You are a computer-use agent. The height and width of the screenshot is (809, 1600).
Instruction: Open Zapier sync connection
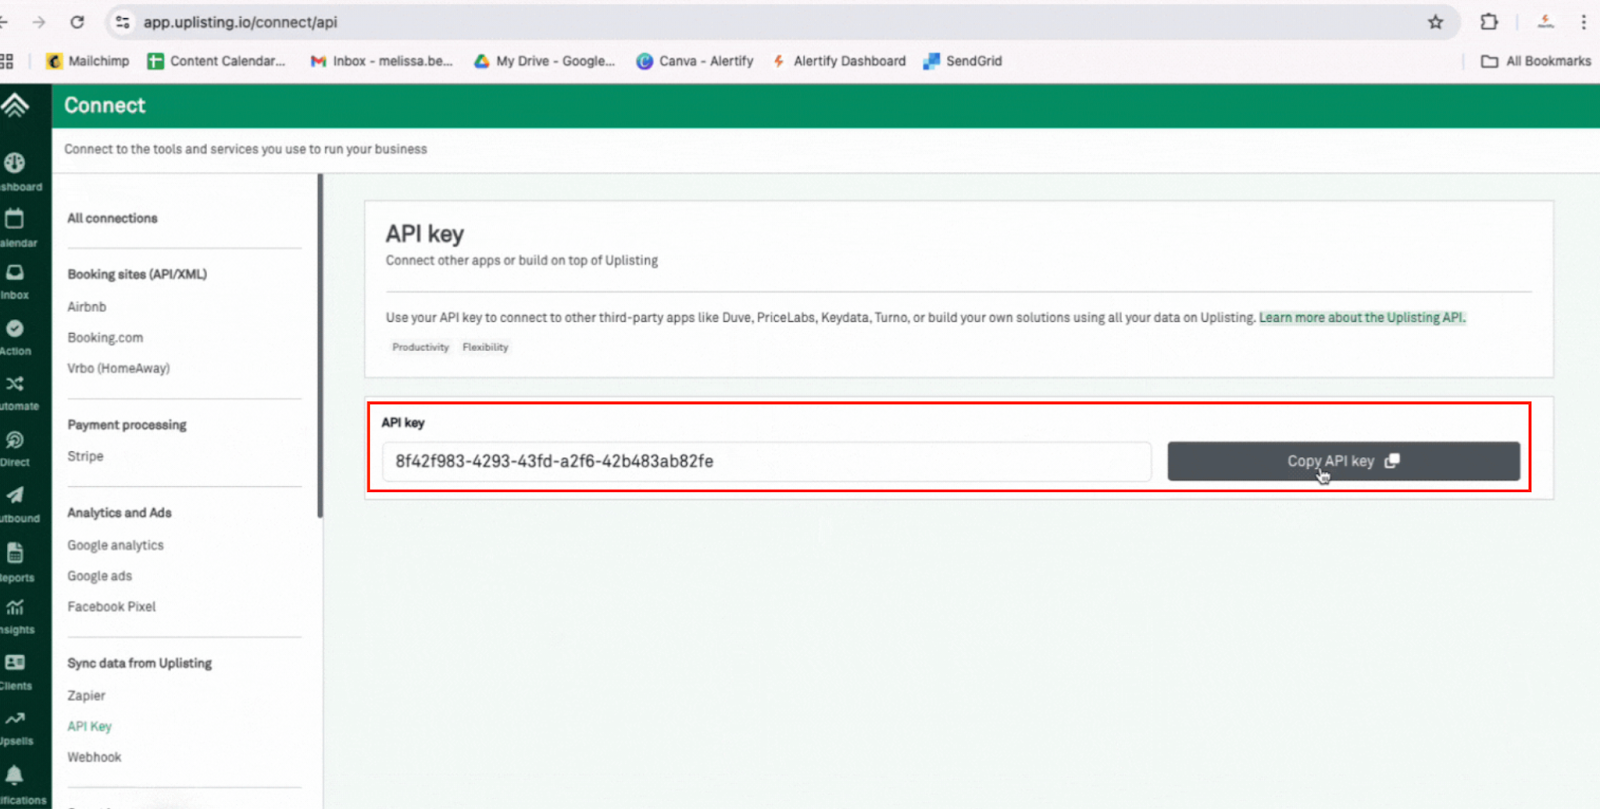coord(86,696)
